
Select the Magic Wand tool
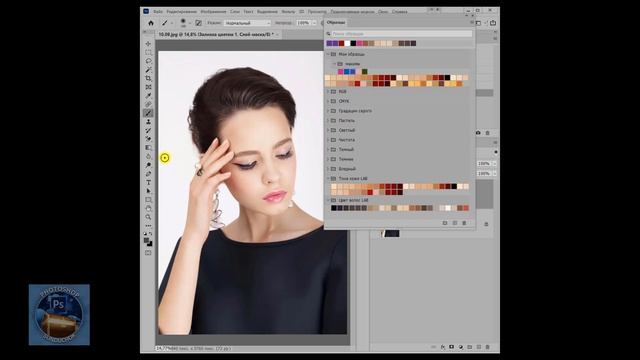(x=148, y=70)
